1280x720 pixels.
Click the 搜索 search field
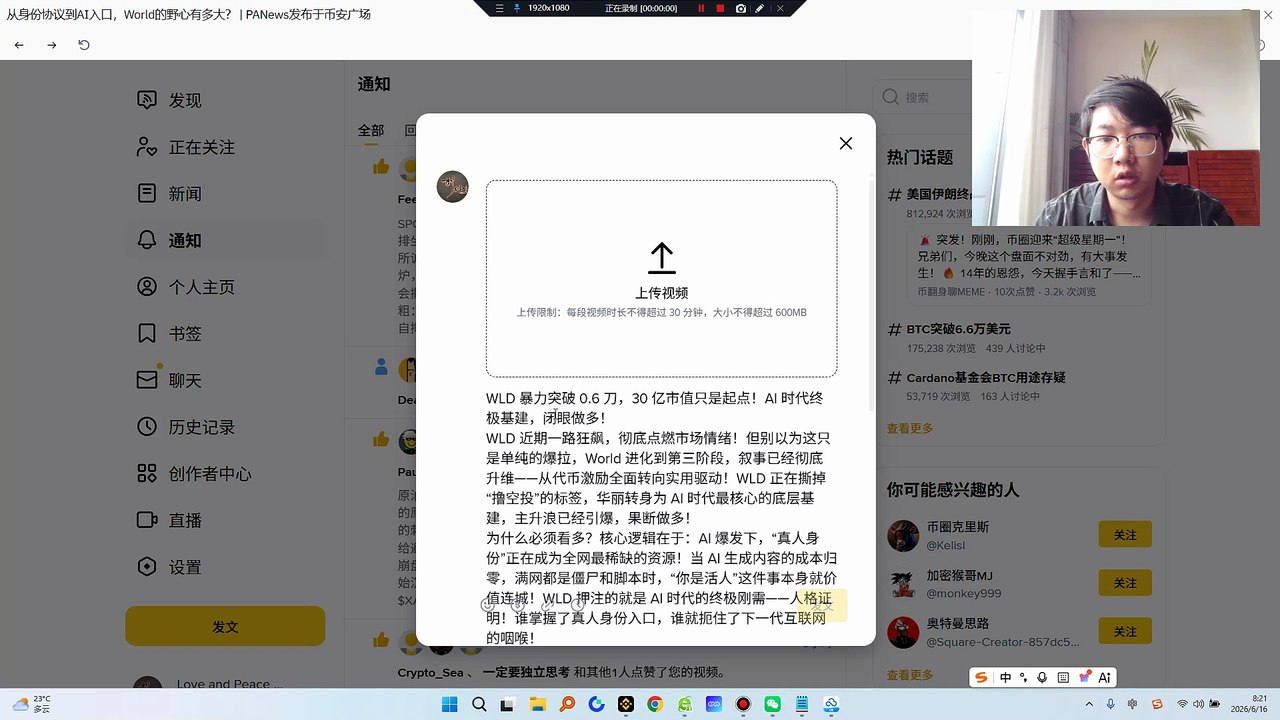tap(920, 97)
